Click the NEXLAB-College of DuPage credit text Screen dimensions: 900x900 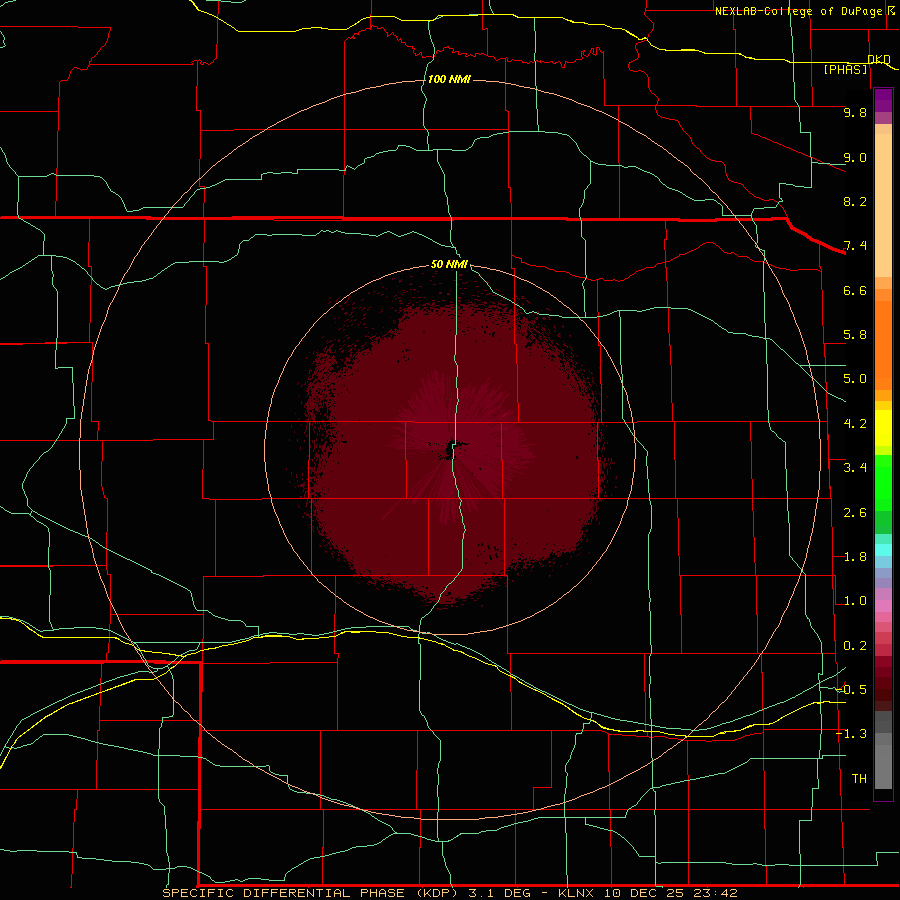pos(798,11)
